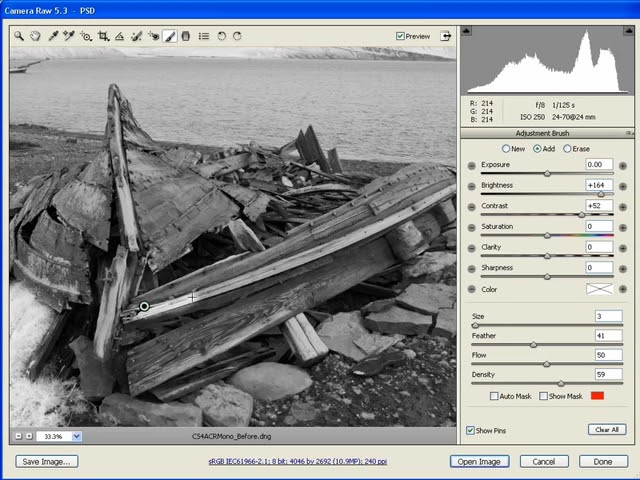Toggle full screen mode icon
Screen dimensions: 640x480
[446, 36]
